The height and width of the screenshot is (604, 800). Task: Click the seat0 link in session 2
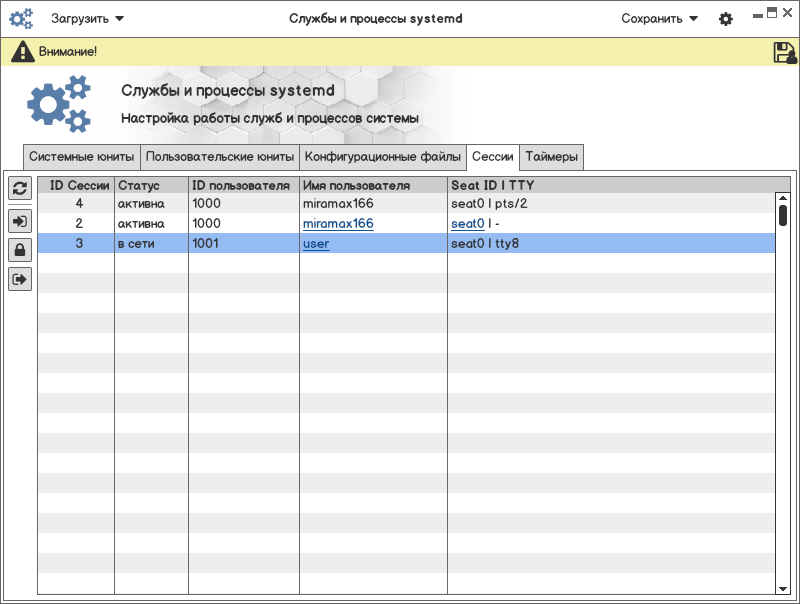click(467, 224)
